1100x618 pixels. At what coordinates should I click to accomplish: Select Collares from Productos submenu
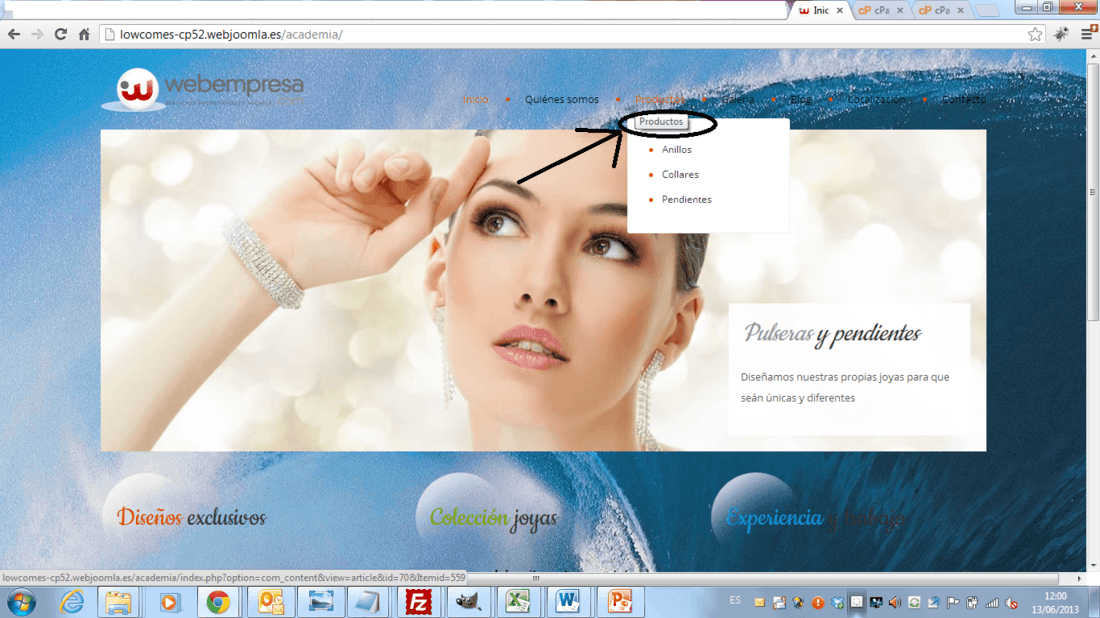(680, 175)
